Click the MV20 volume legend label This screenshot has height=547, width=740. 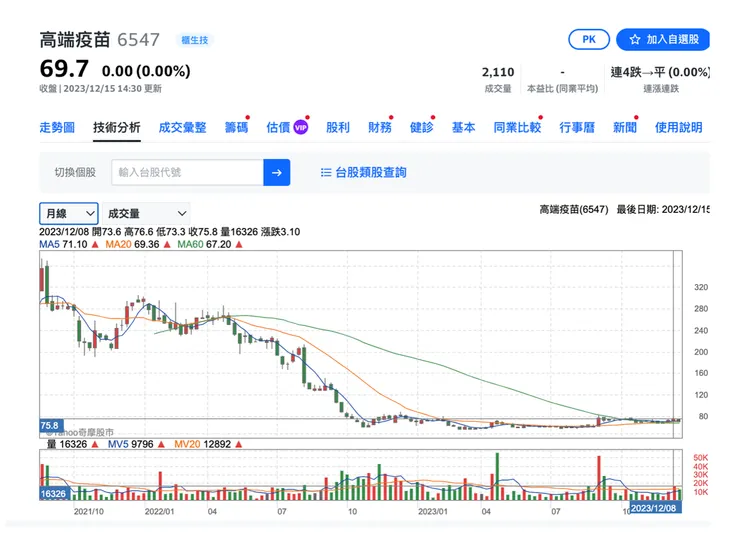coord(187,444)
